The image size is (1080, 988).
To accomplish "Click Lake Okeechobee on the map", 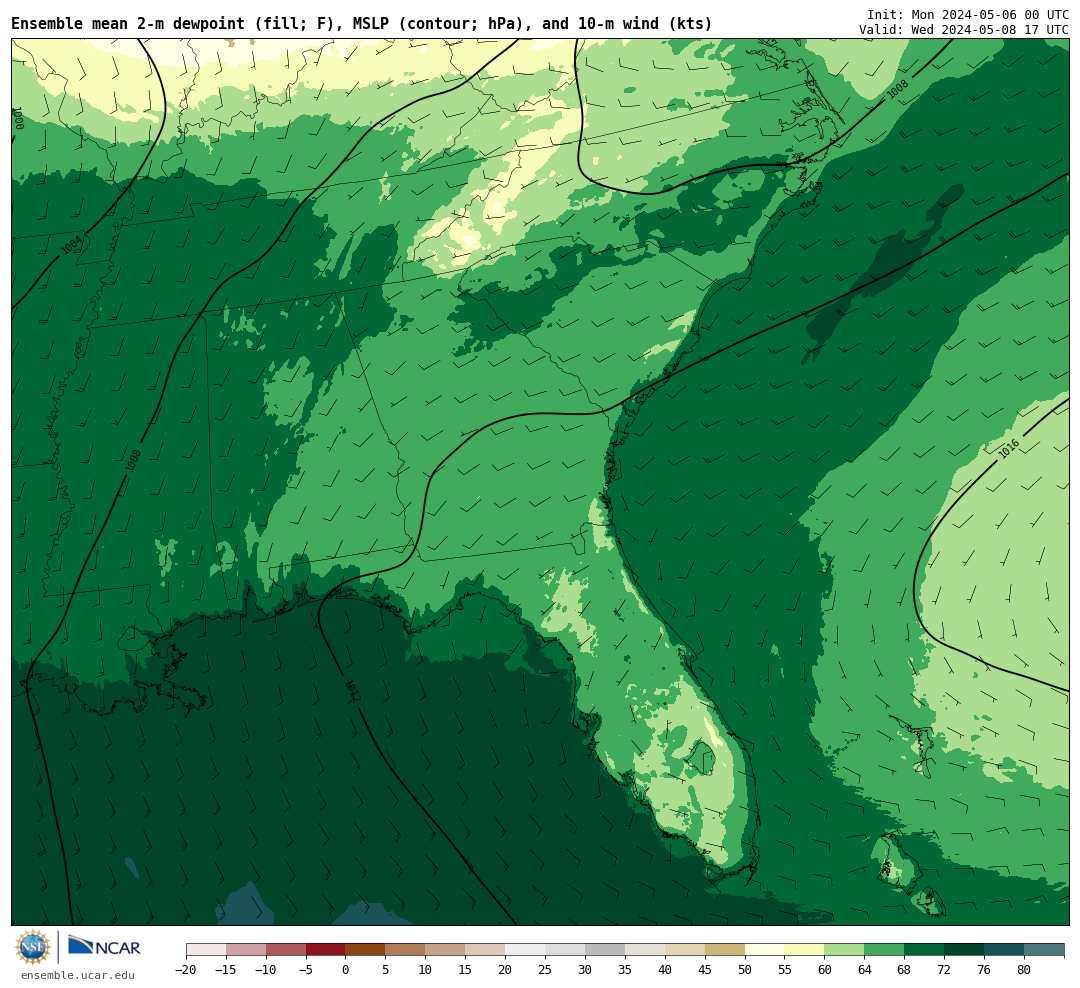I will [x=703, y=758].
